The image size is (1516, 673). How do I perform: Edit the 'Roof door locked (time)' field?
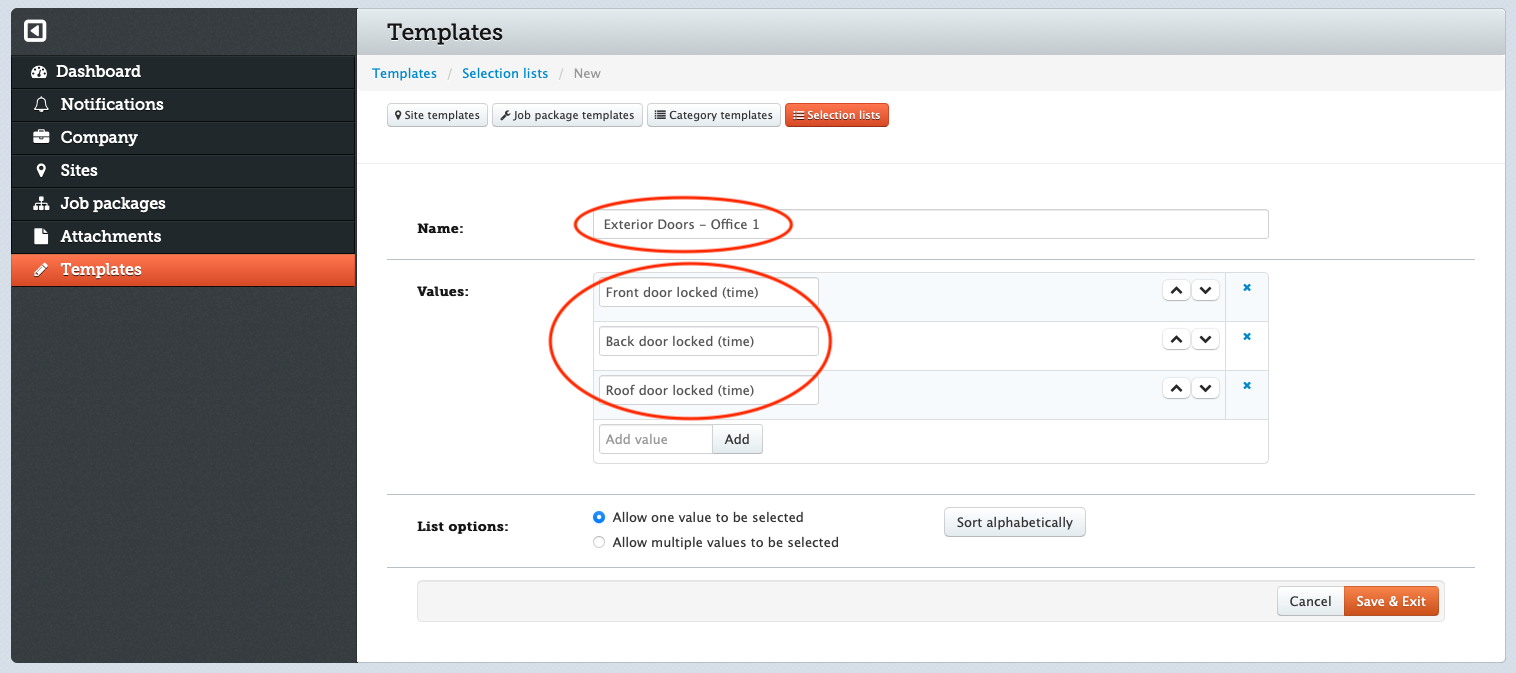709,390
